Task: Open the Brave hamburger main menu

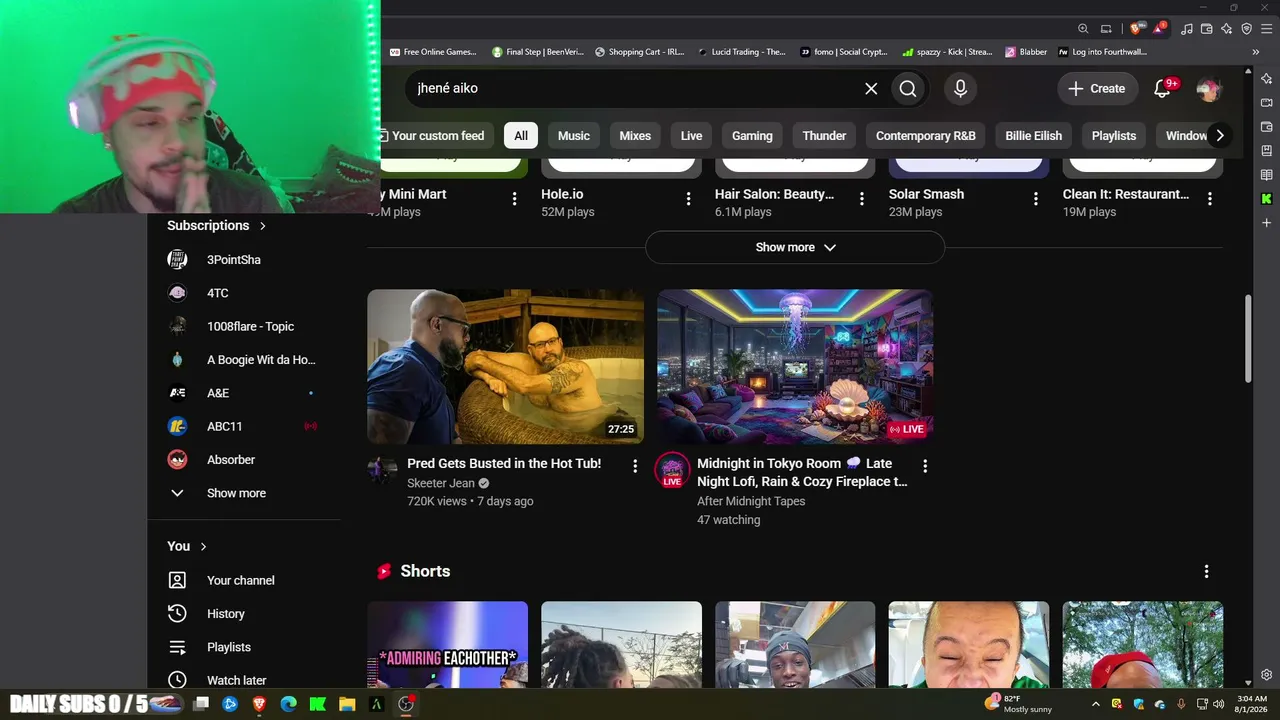Action: tap(1266, 29)
